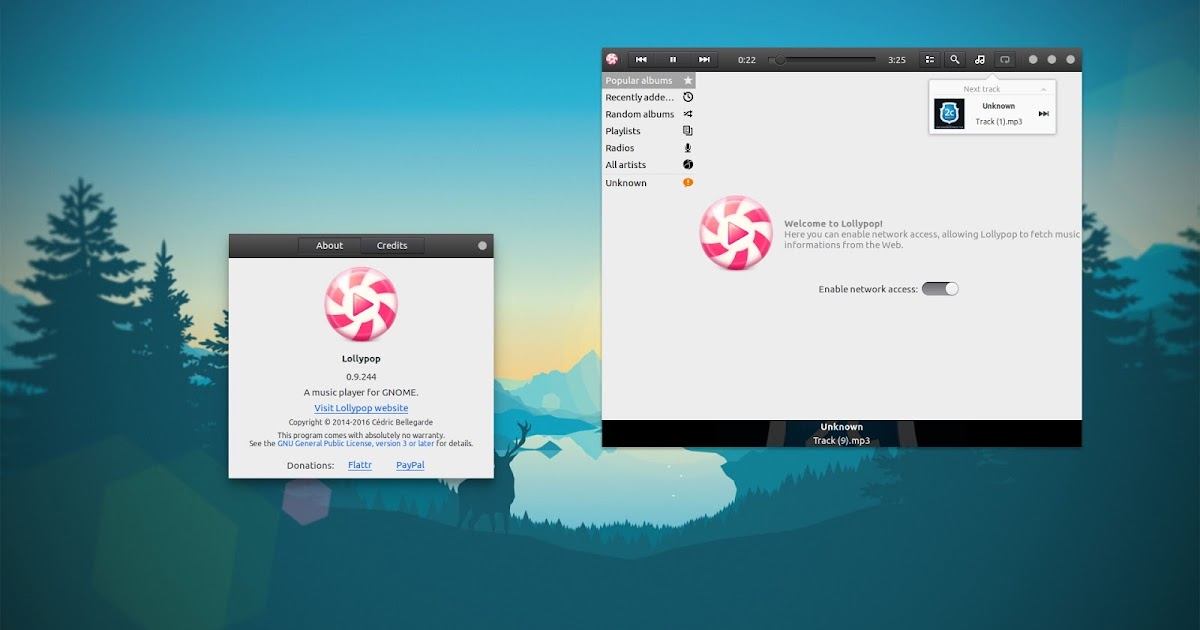
Task: Click the clock icon beside Recently added
Action: (x=687, y=97)
